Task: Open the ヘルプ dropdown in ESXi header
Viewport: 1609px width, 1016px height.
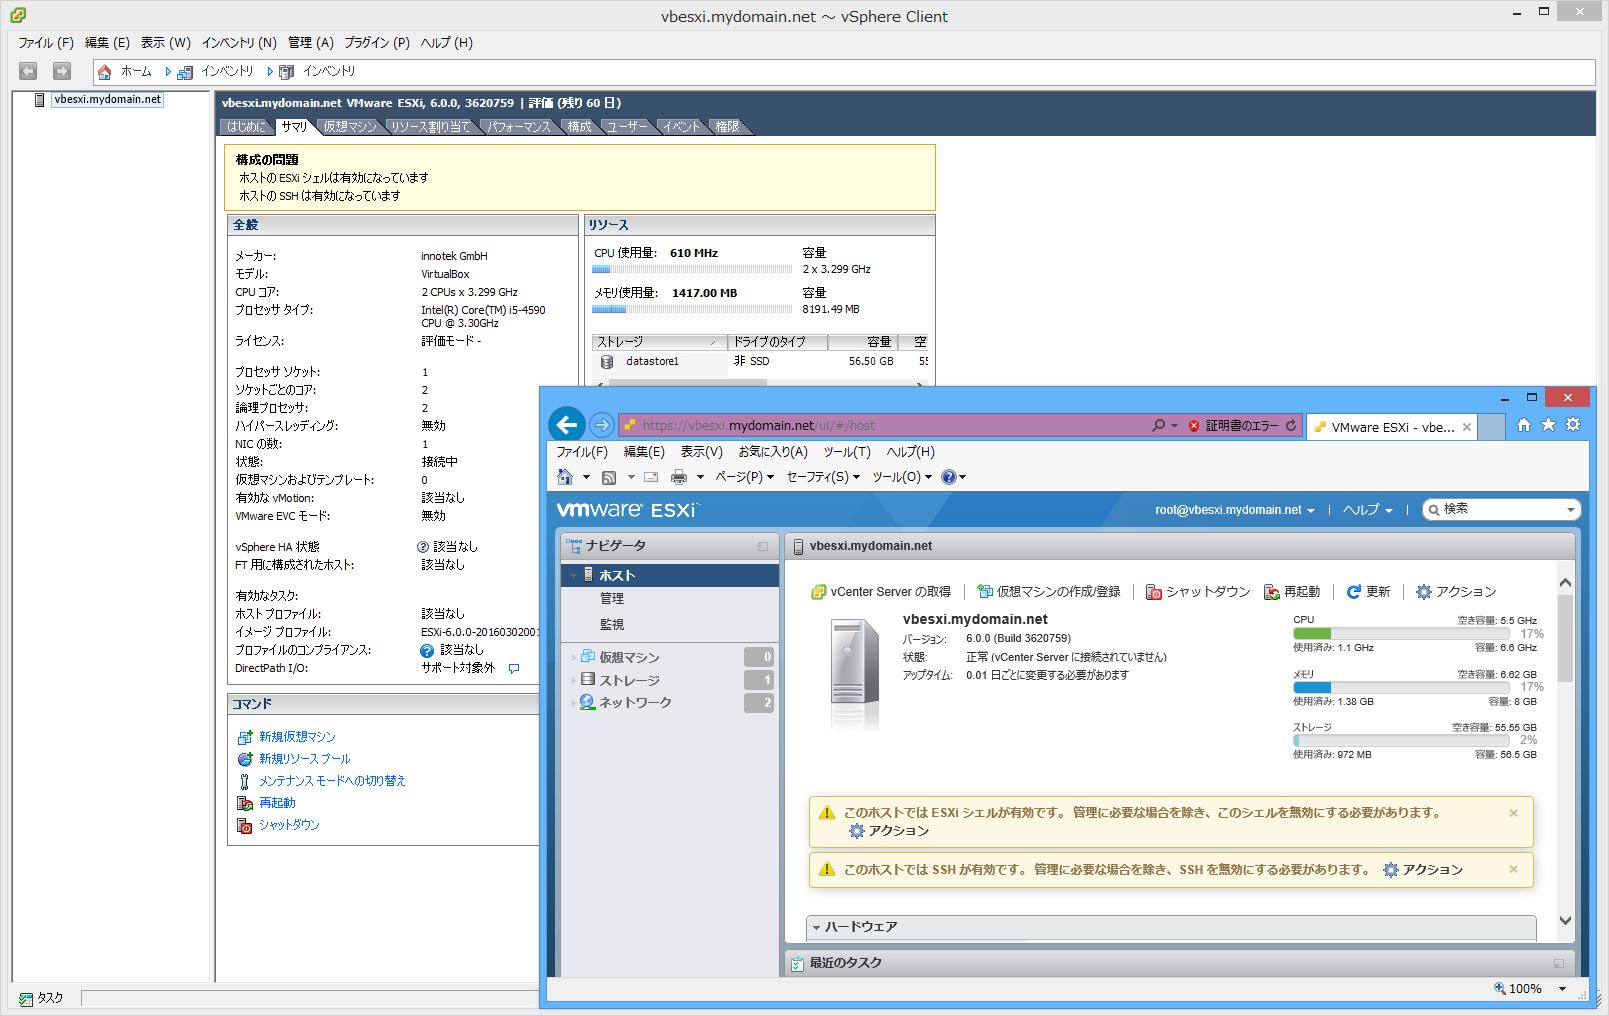Action: tap(1367, 510)
